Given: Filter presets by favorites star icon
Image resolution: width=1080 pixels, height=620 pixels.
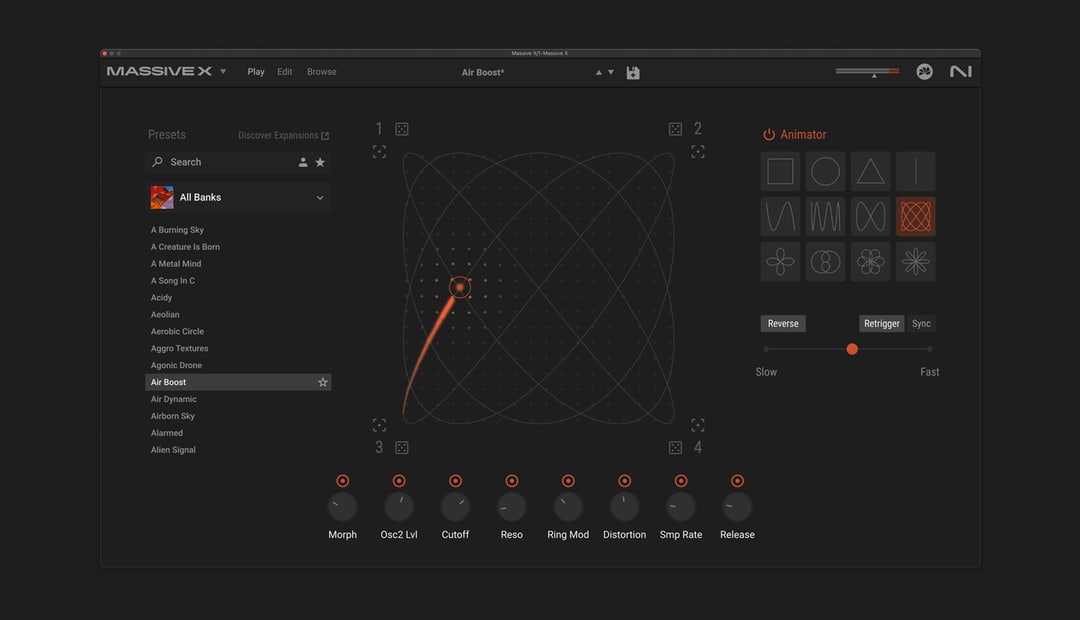Looking at the screenshot, I should coord(320,162).
